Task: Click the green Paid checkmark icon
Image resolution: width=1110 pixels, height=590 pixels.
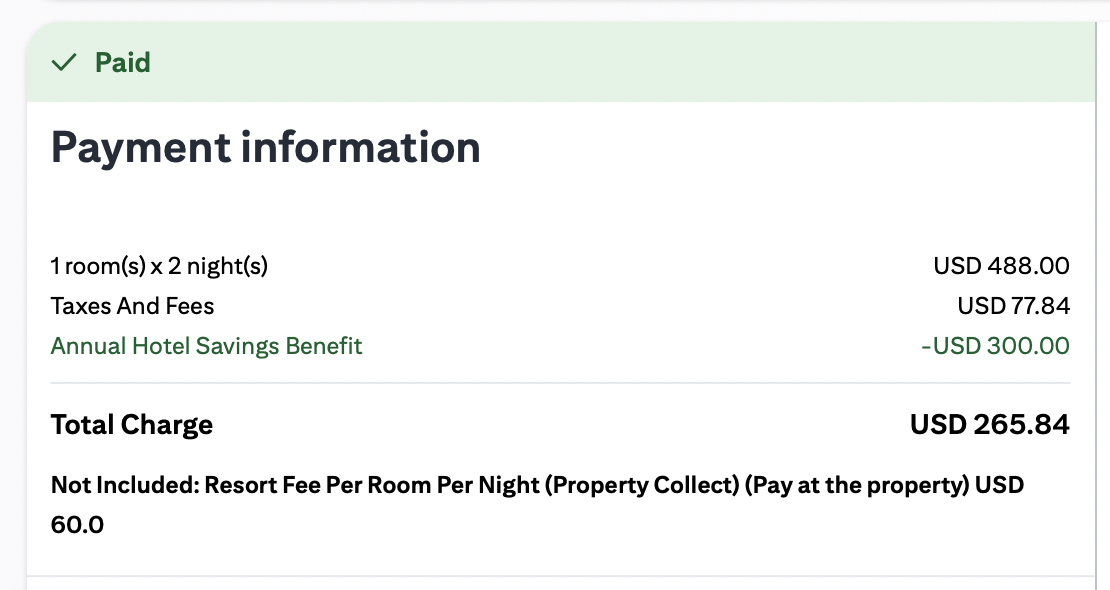Action: [x=64, y=63]
